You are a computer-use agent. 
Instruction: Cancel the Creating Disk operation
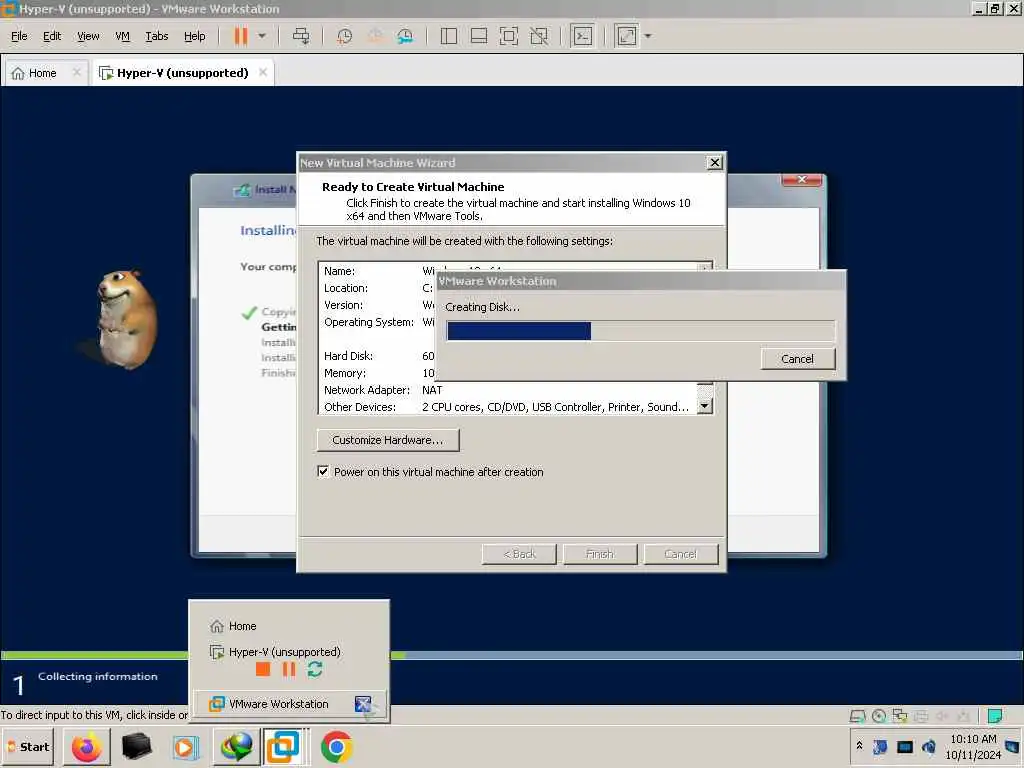point(797,359)
